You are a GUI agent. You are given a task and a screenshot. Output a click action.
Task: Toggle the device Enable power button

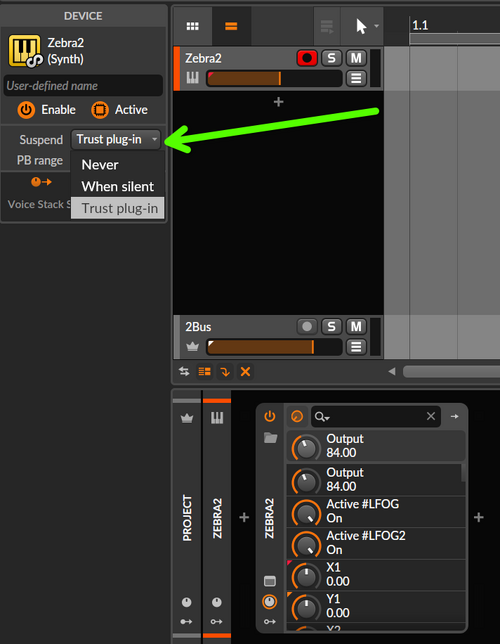click(26, 110)
